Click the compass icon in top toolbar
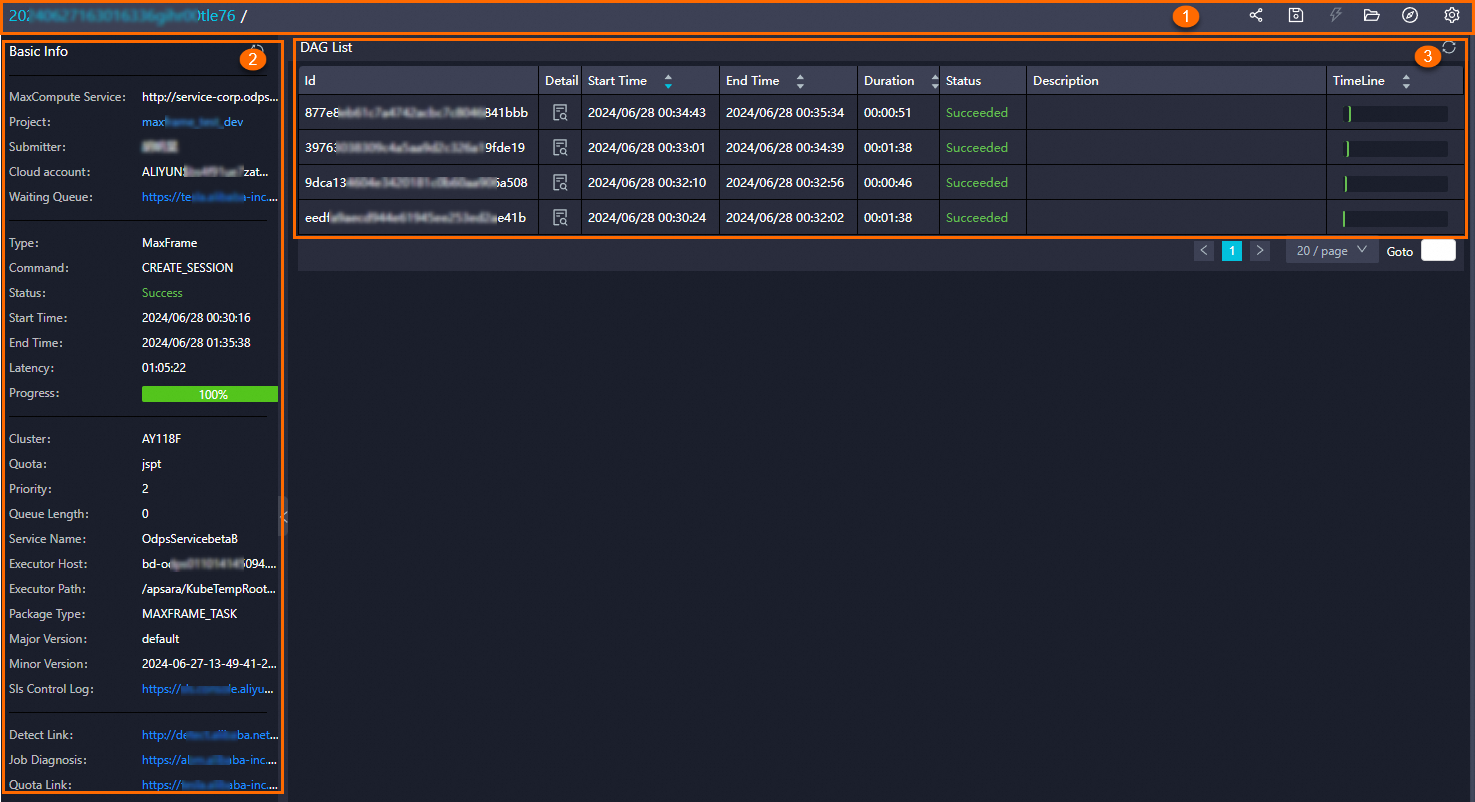This screenshot has width=1475, height=802. 1410,15
